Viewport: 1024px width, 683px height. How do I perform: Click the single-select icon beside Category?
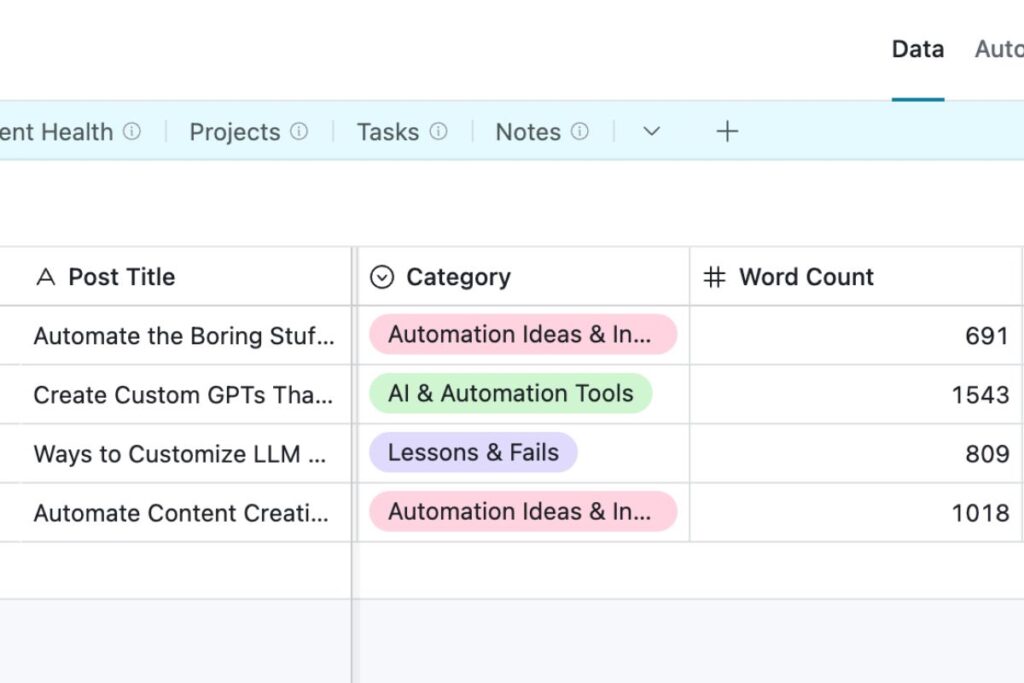click(x=382, y=277)
